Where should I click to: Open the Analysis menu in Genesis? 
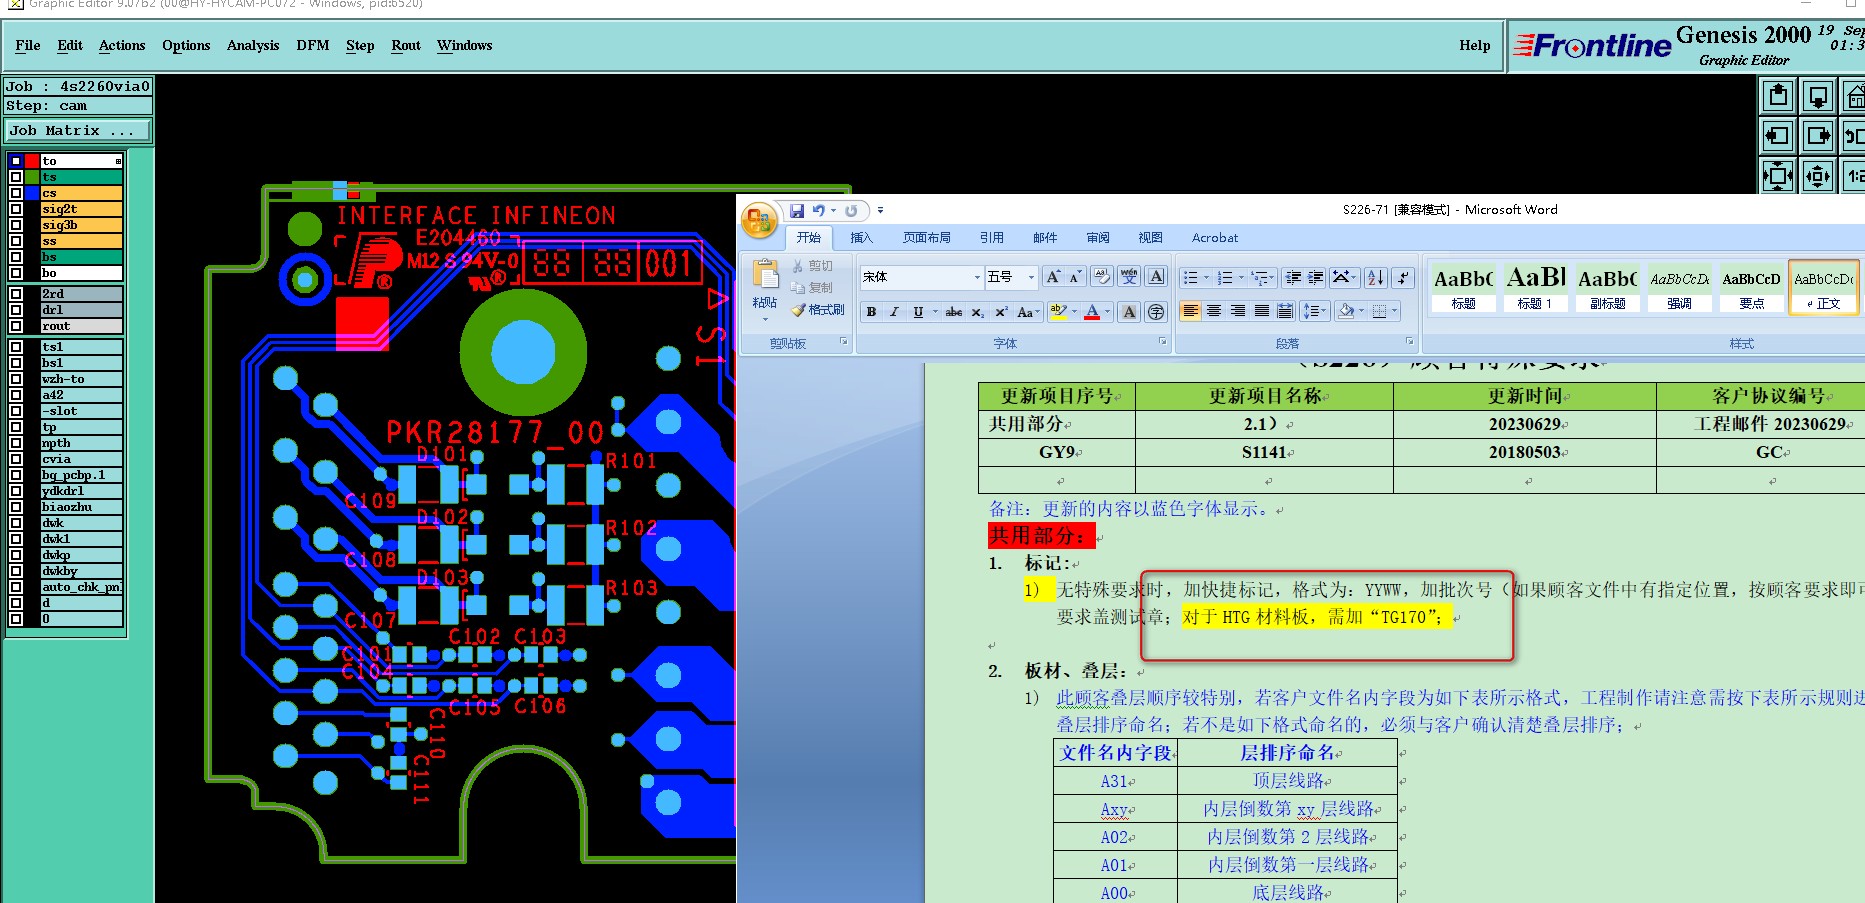pos(253,46)
